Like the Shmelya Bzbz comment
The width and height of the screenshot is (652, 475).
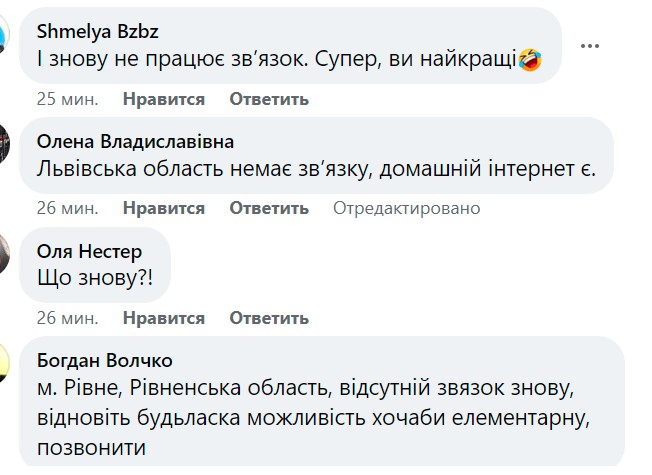164,99
